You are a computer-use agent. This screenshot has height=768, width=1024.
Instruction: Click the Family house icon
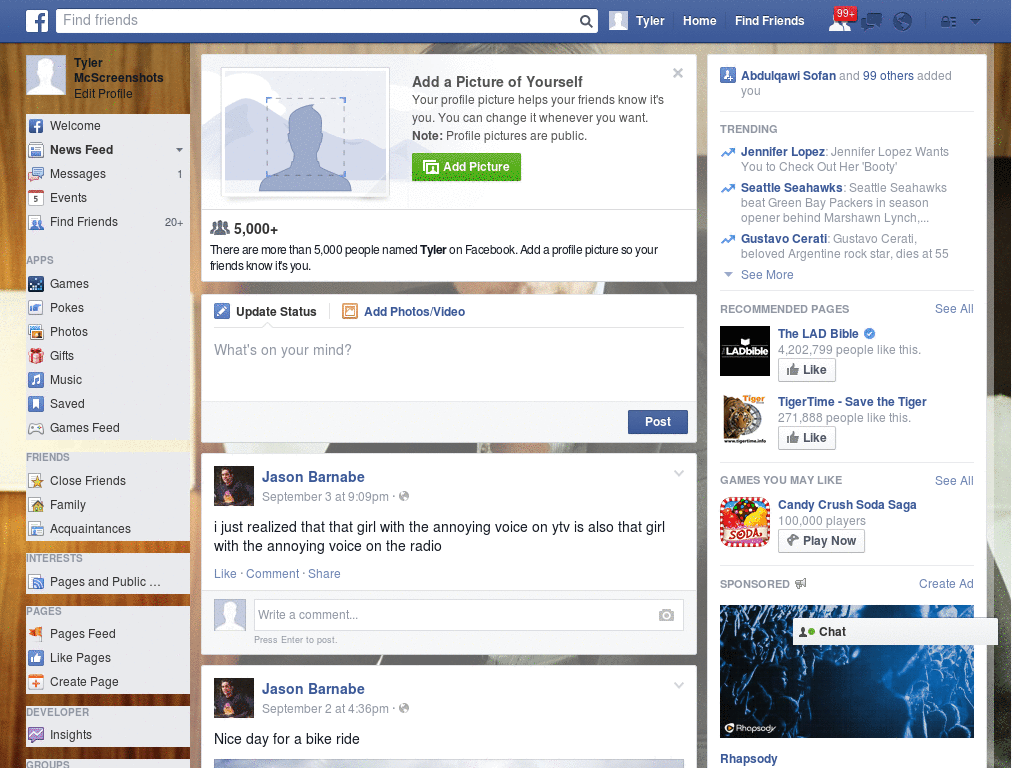[36, 505]
